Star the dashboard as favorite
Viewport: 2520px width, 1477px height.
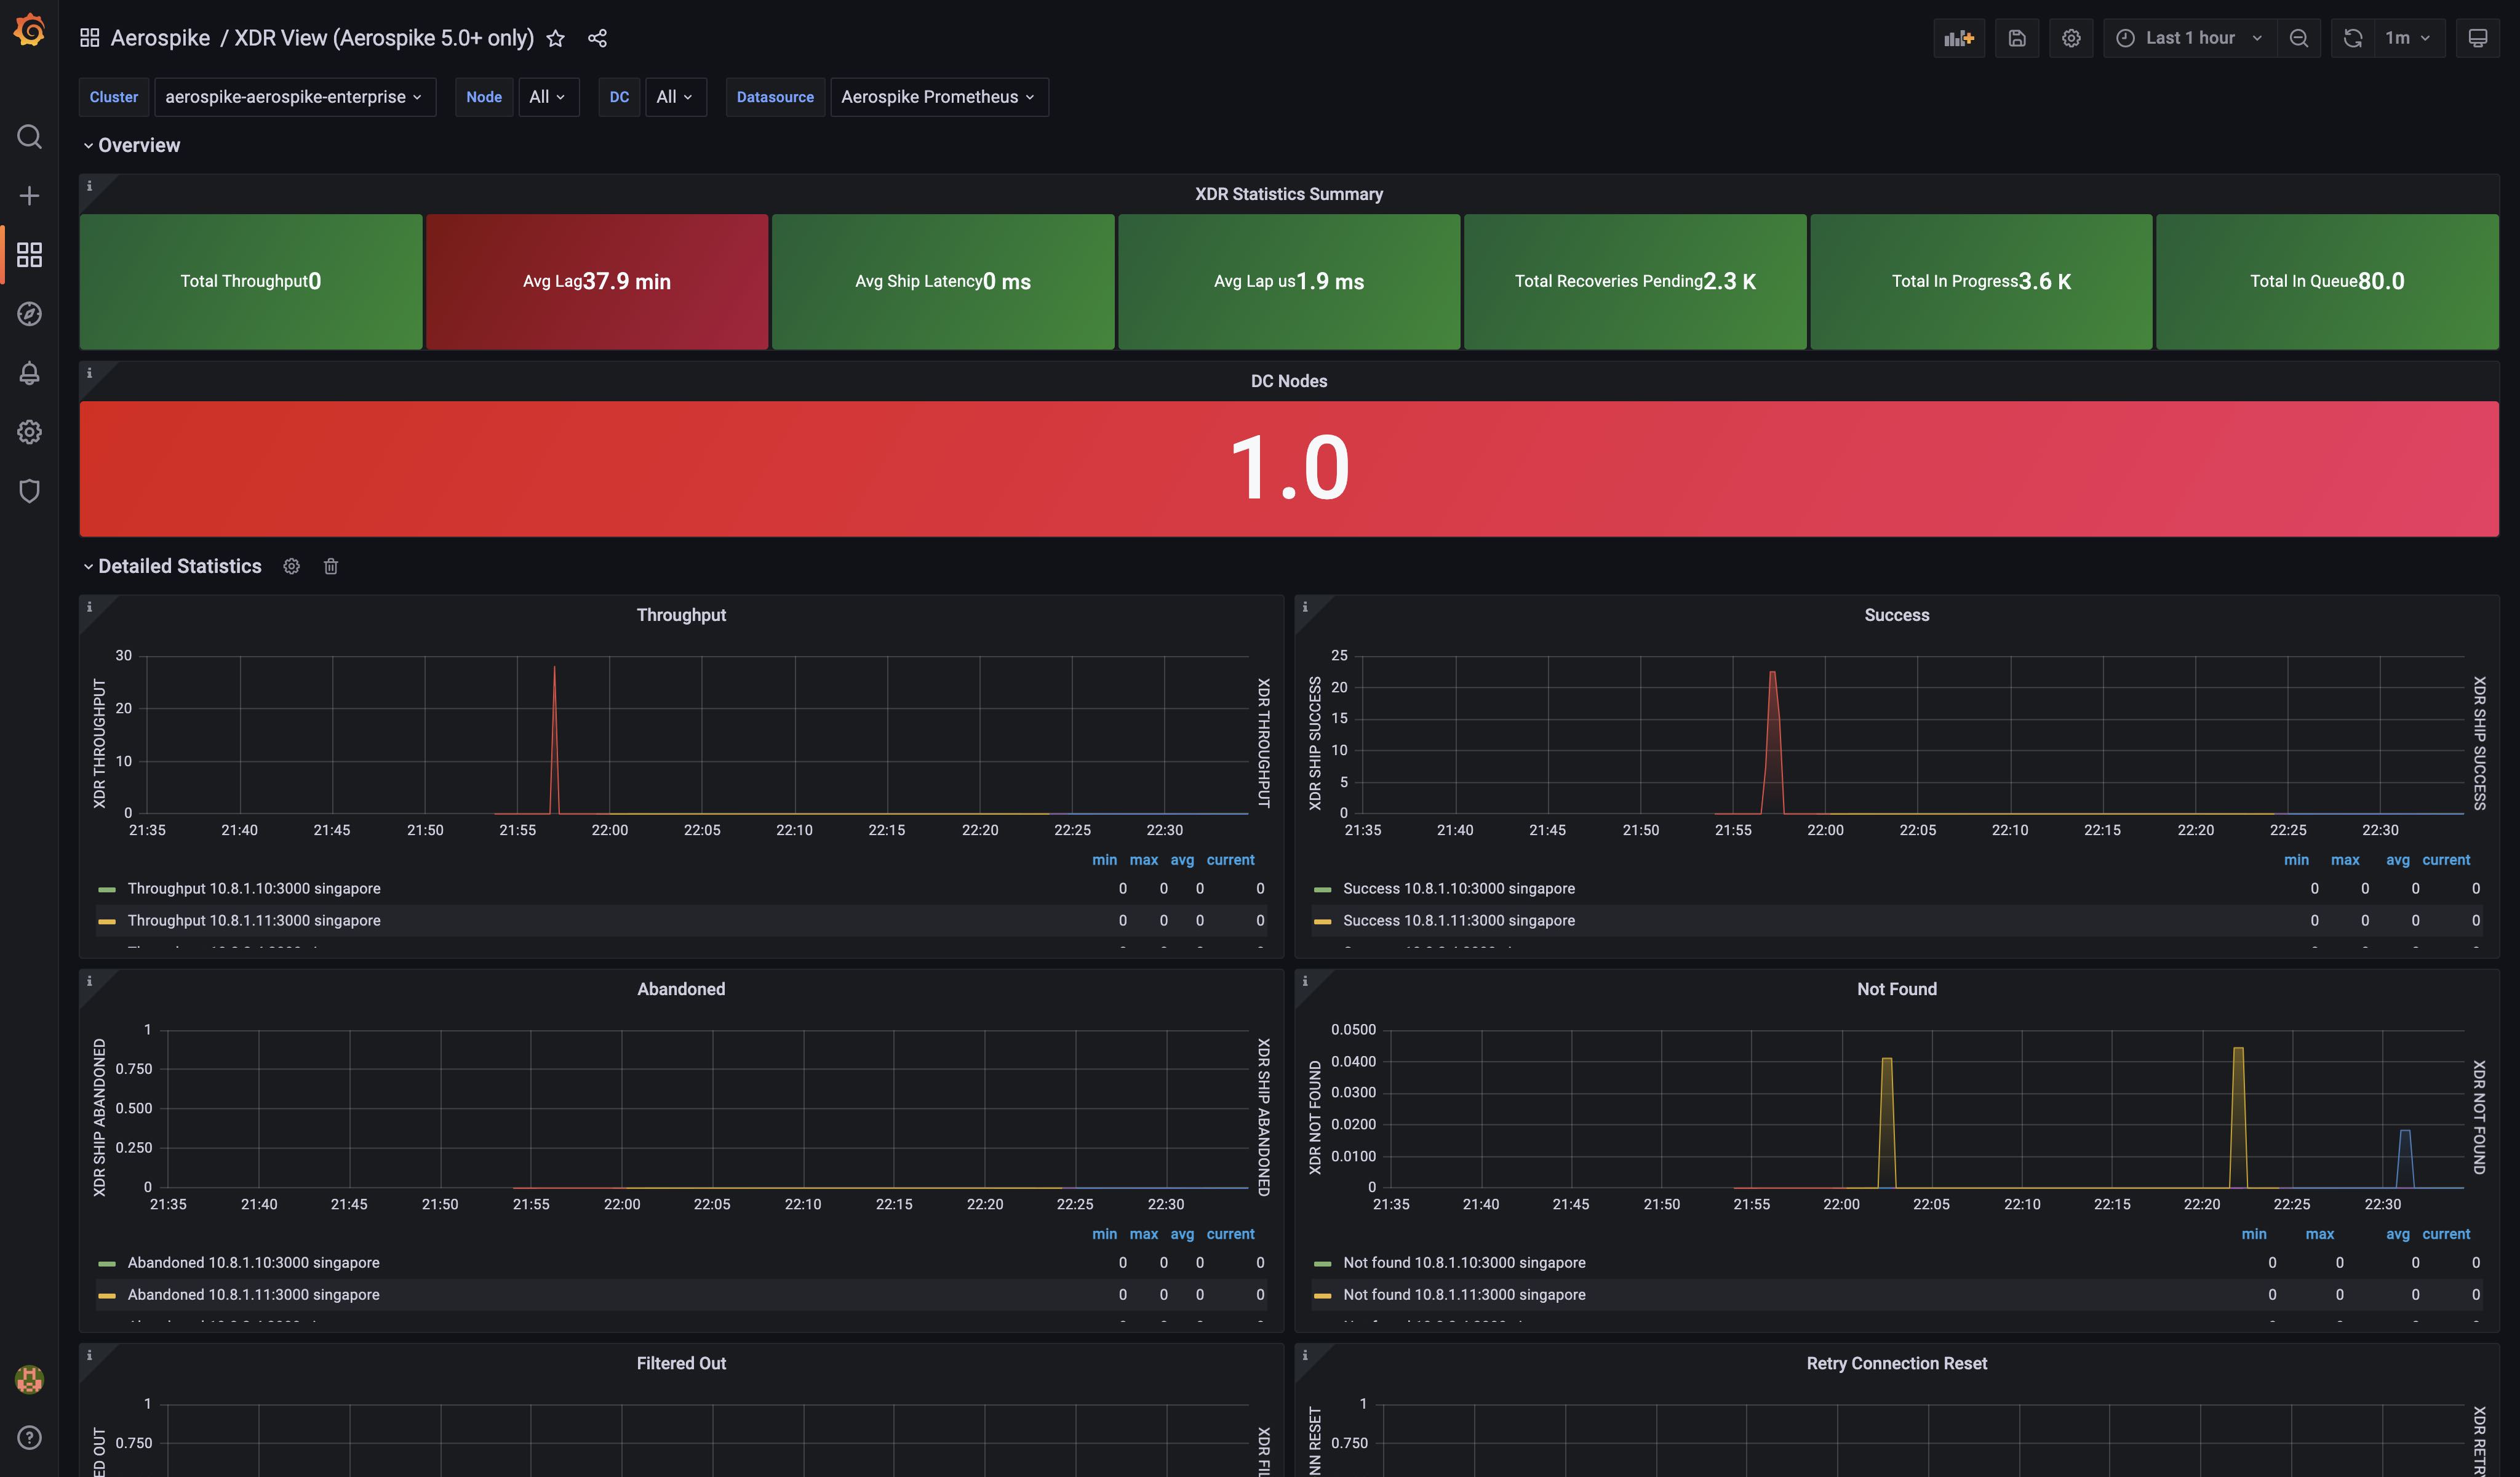tap(556, 38)
